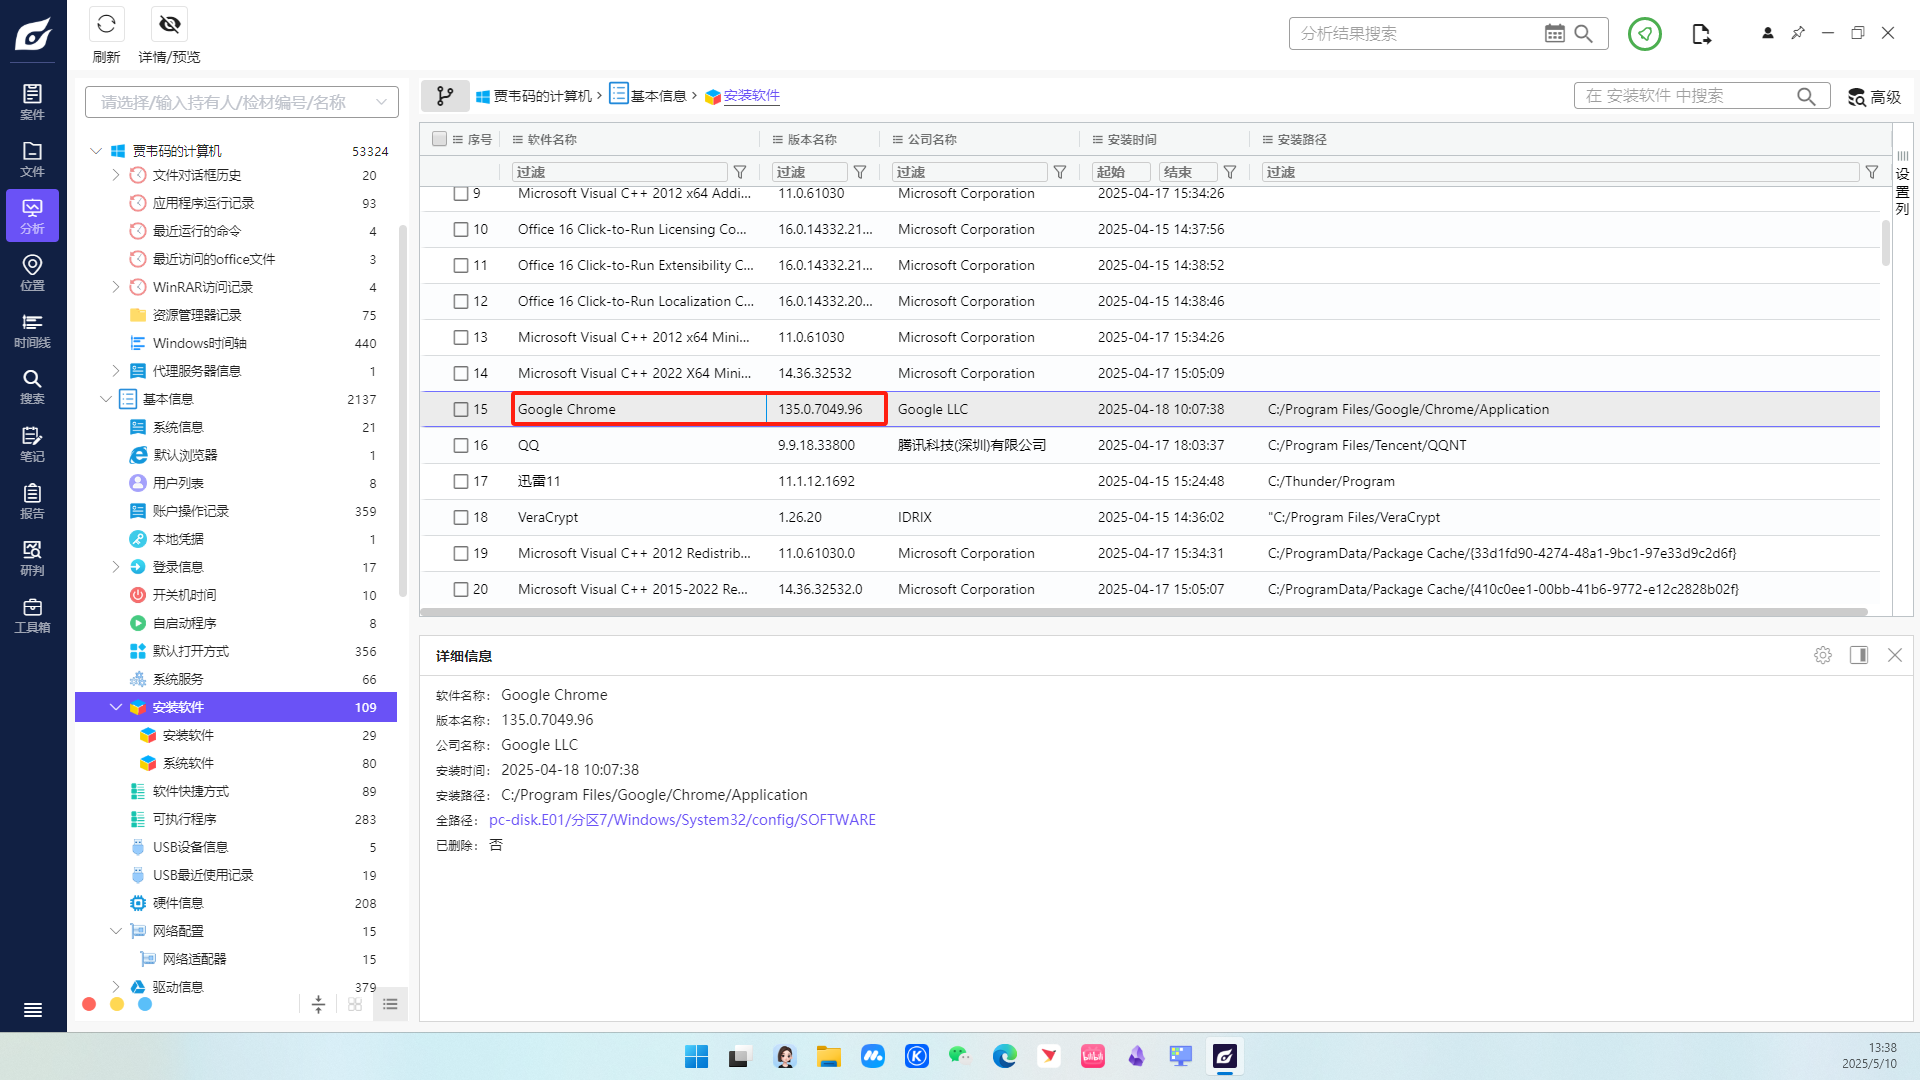Viewport: 1920px width, 1080px height.
Task: Click the branch tree icon beside the breadcrumb
Action: point(445,96)
